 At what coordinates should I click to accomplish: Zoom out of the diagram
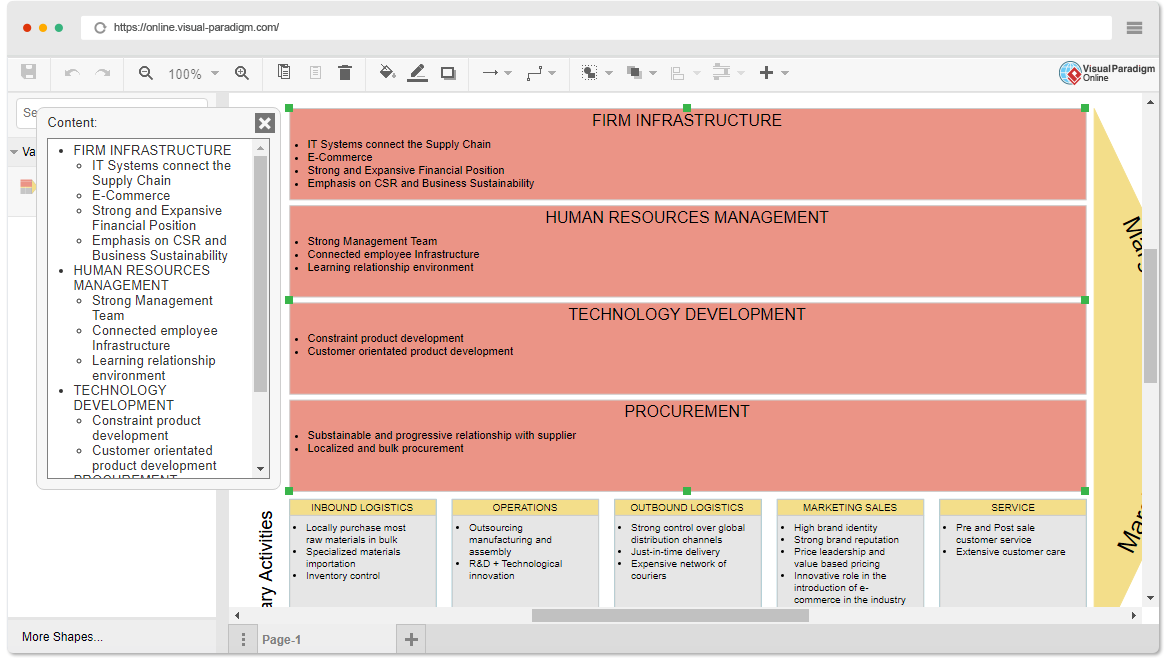point(146,72)
